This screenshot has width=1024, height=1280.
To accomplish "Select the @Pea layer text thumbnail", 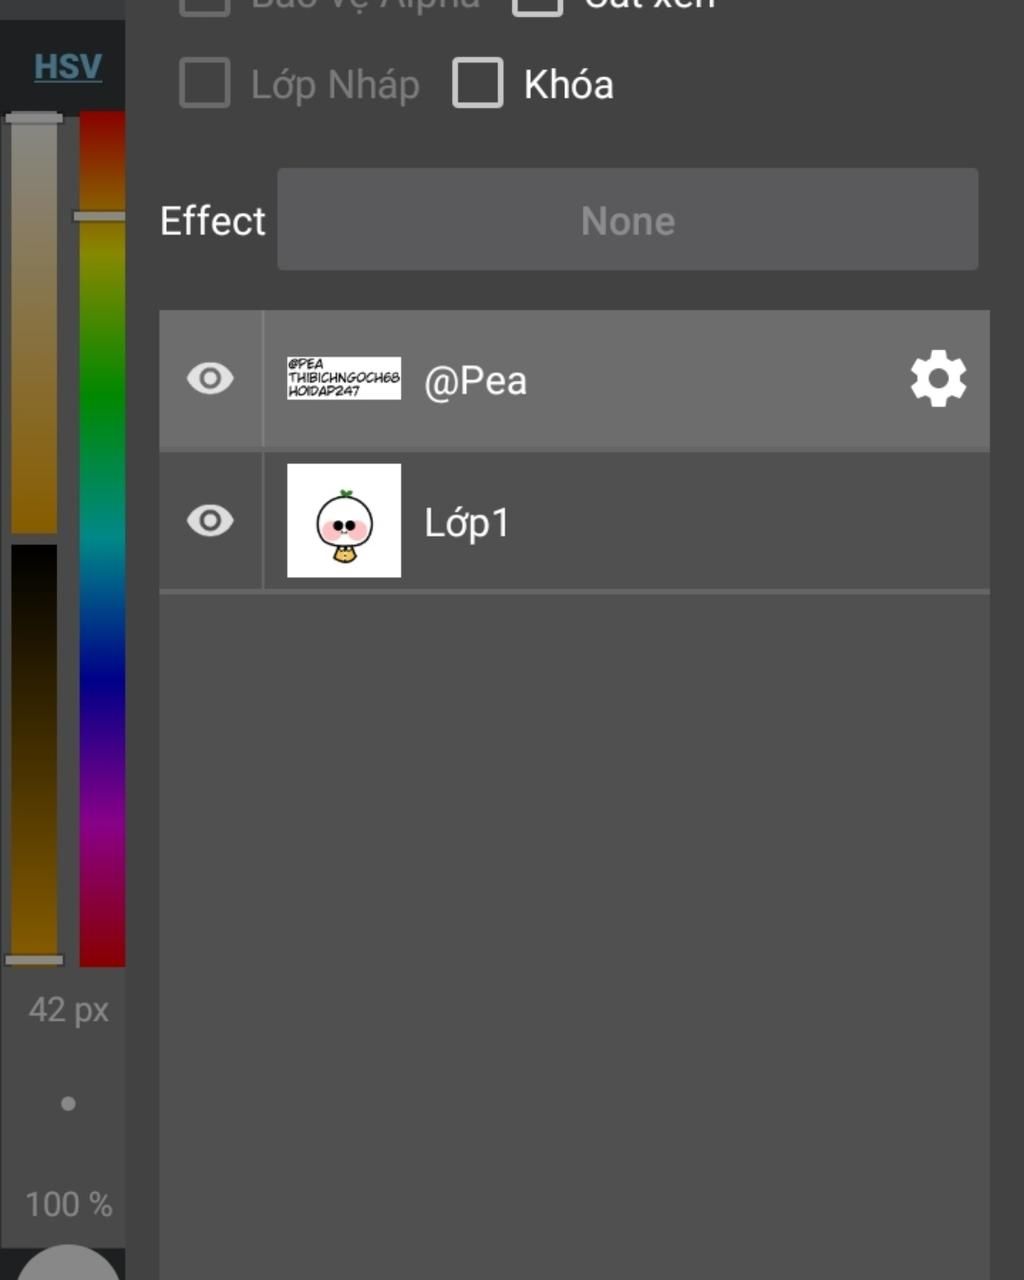I will (344, 378).
